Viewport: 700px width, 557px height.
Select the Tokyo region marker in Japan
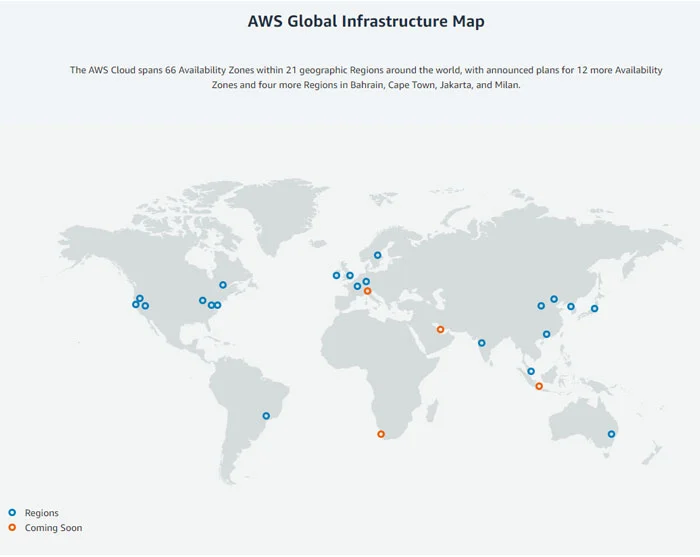[595, 308]
